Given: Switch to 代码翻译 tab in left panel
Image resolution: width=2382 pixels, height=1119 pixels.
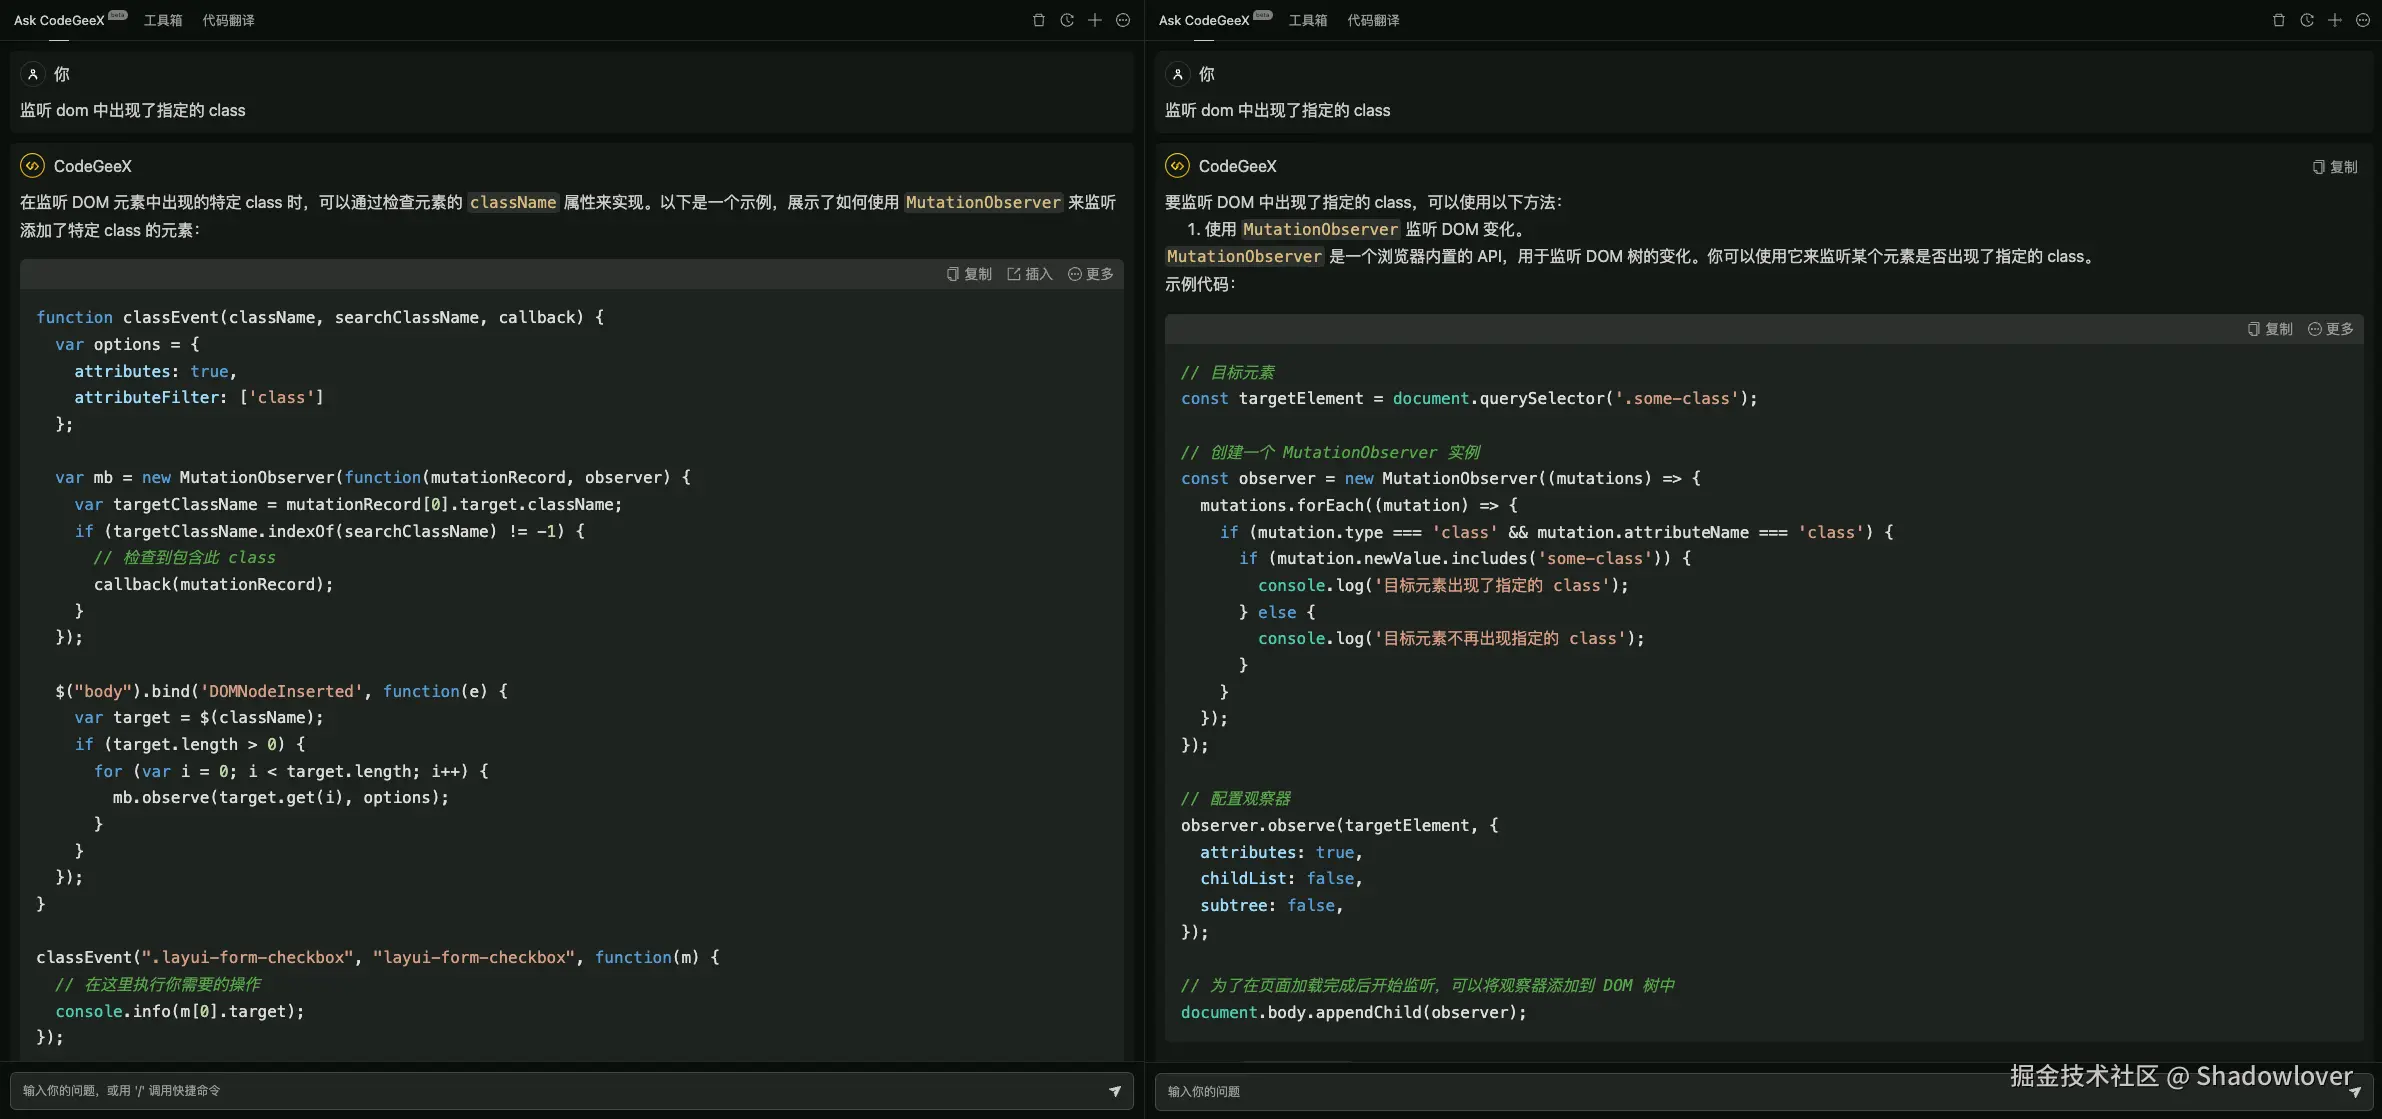Looking at the screenshot, I should 228,20.
